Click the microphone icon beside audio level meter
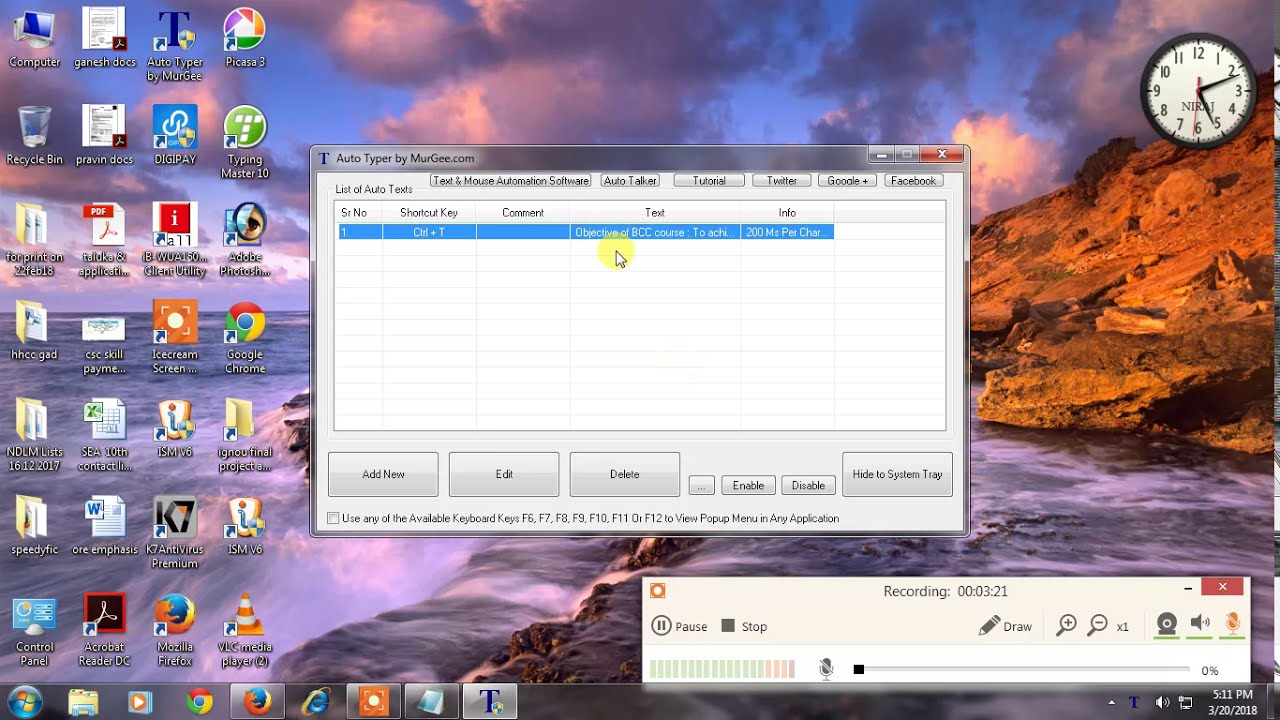1280x720 pixels. pos(826,669)
